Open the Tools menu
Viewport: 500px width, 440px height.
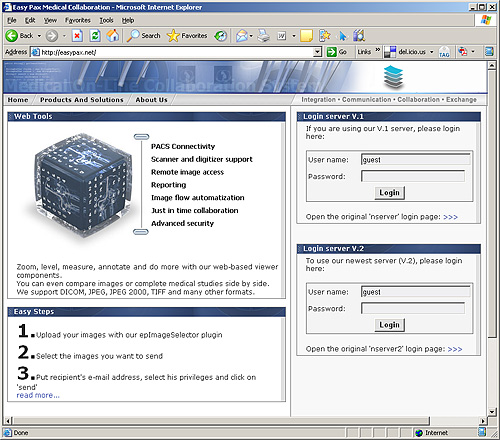click(106, 21)
